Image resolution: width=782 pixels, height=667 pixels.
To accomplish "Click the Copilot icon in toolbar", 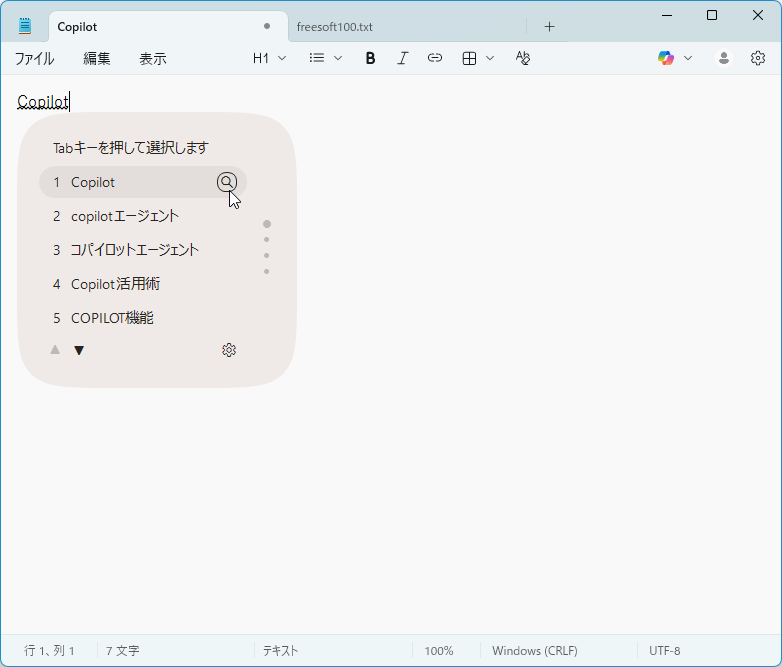I will tap(666, 58).
